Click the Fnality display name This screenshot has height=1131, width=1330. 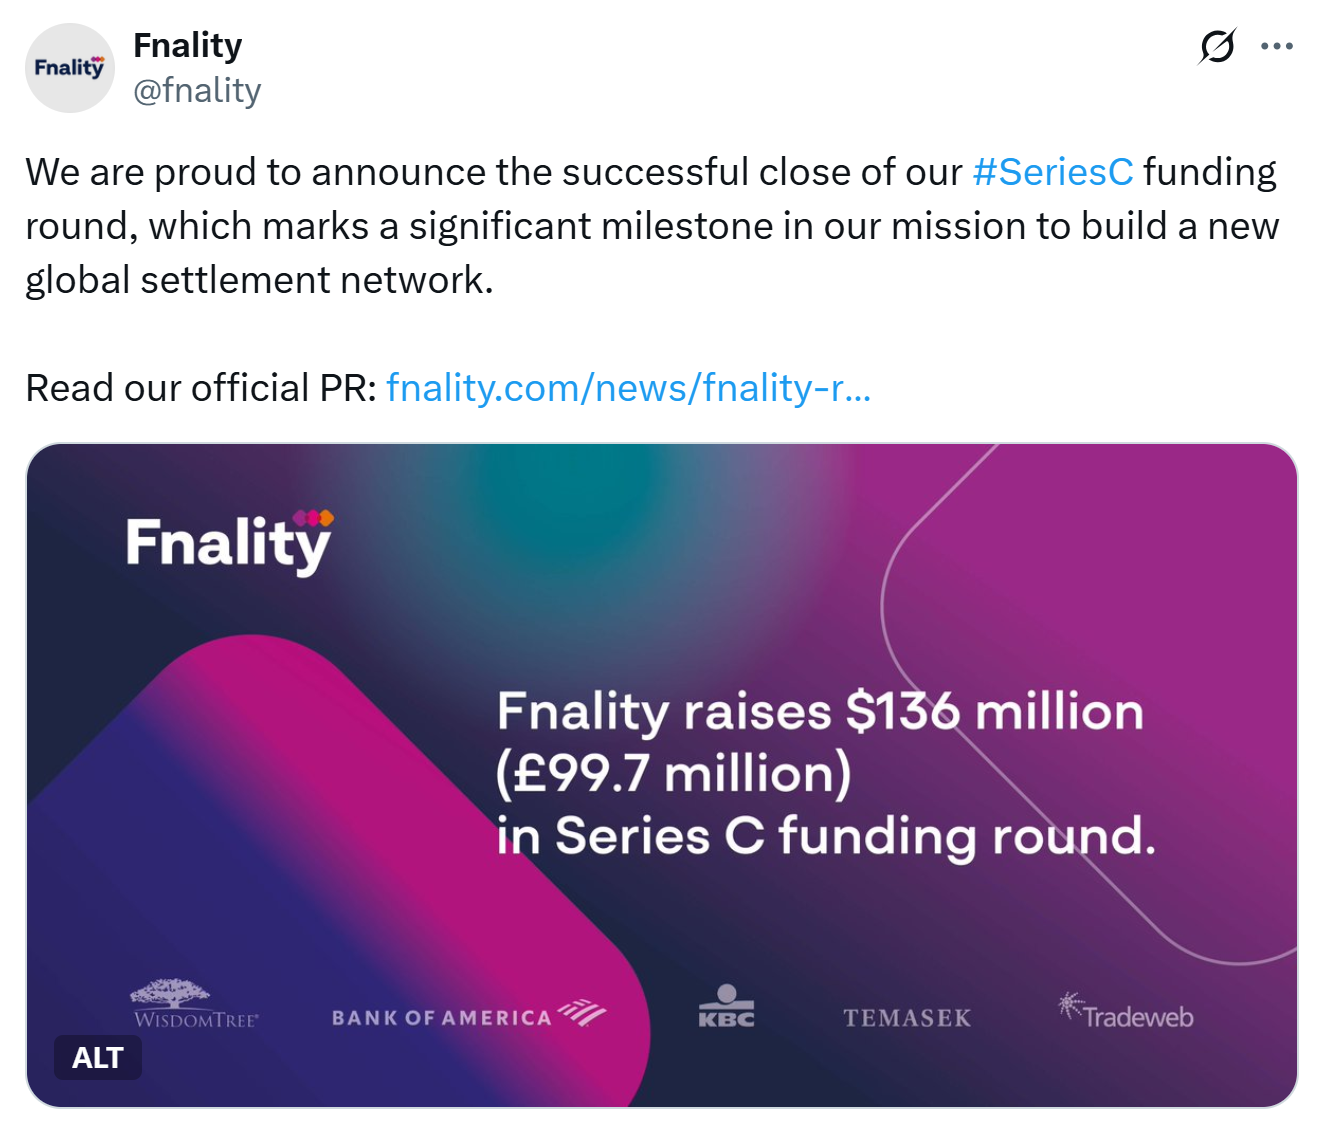[x=188, y=45]
